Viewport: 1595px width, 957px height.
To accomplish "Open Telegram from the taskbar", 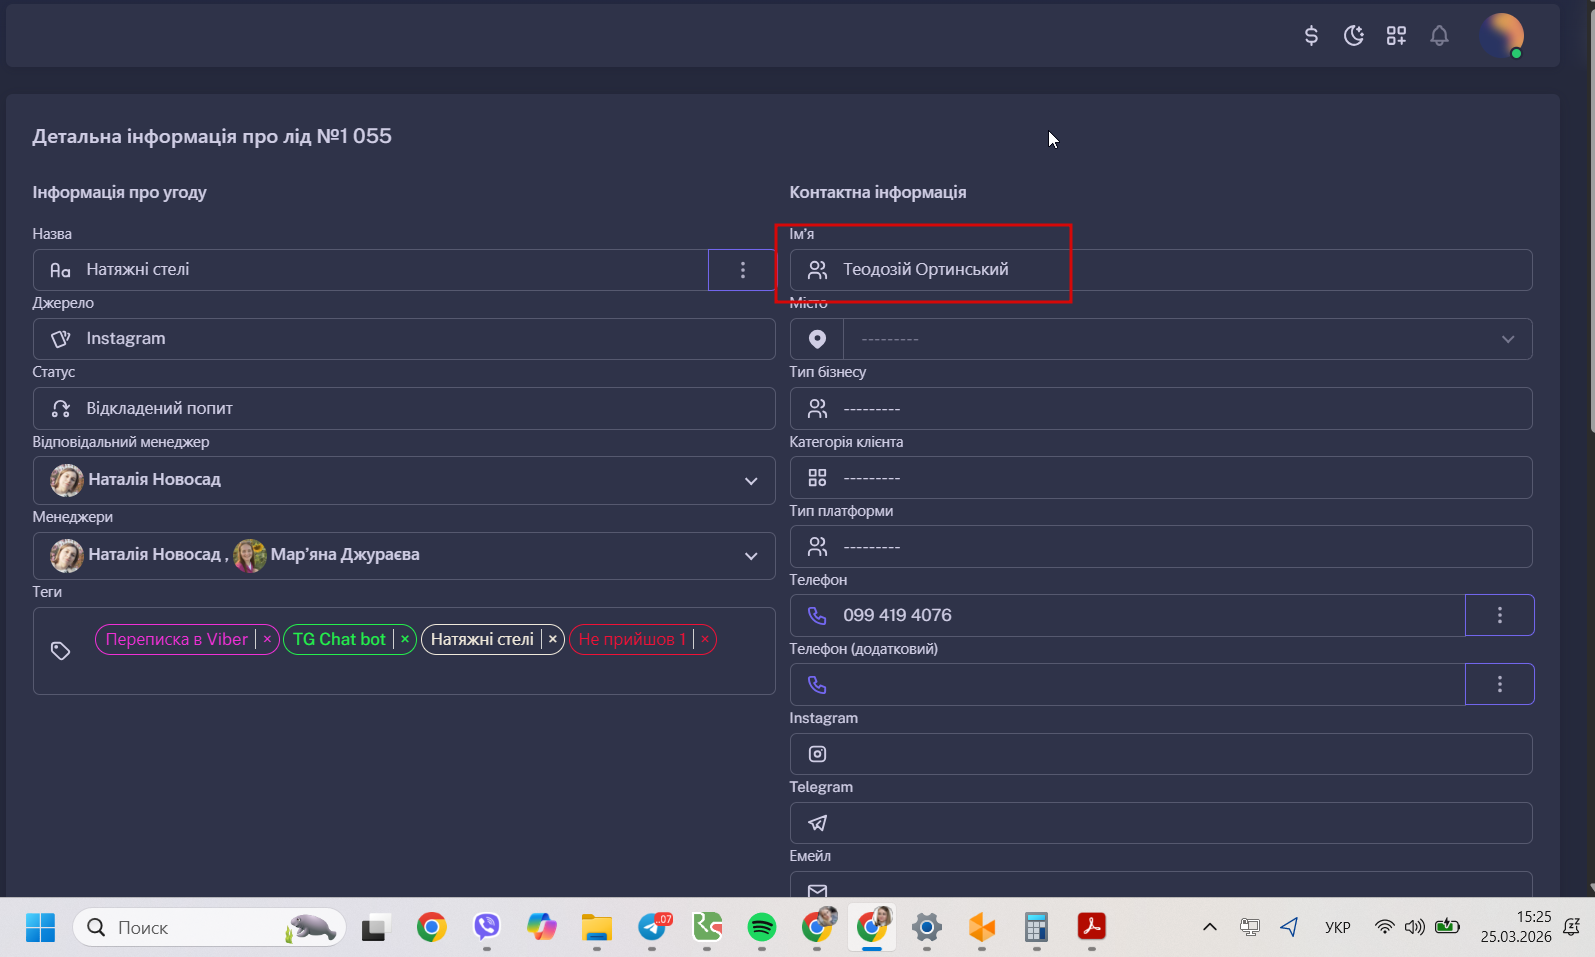I will [x=653, y=927].
